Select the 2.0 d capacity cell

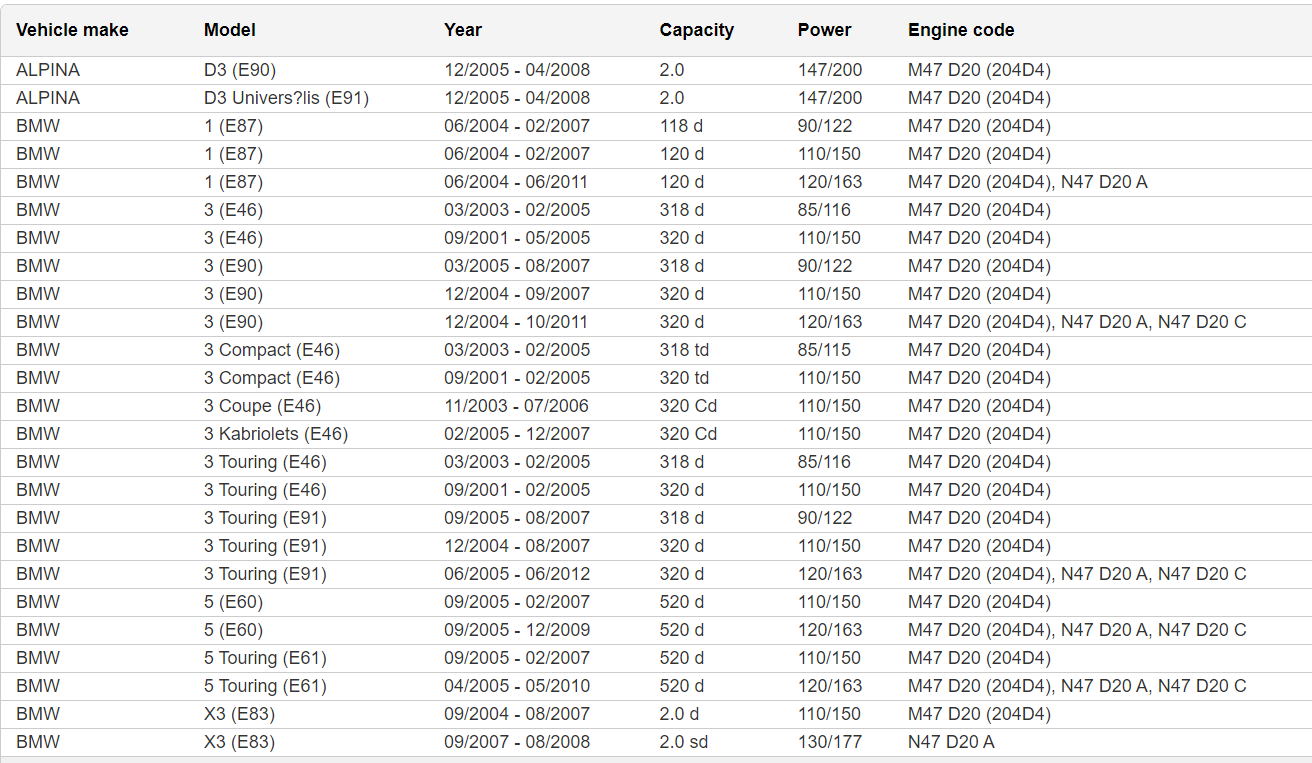(679, 714)
